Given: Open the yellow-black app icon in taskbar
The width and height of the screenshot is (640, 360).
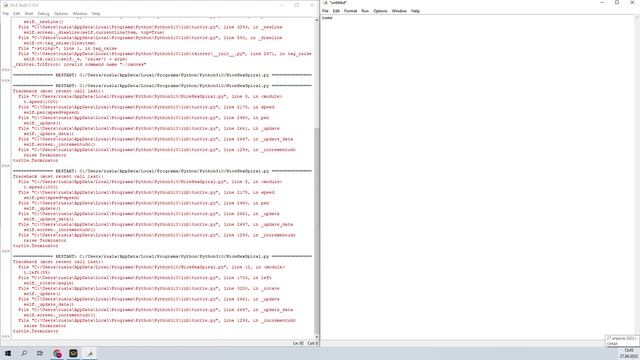Looking at the screenshot, I should tap(73, 353).
